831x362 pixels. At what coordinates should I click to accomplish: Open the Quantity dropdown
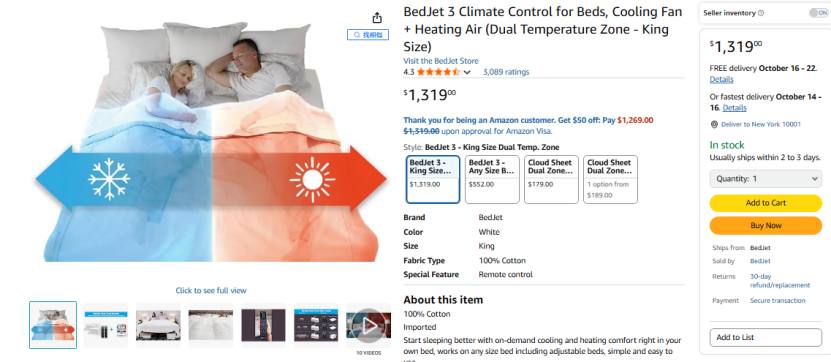(x=765, y=179)
